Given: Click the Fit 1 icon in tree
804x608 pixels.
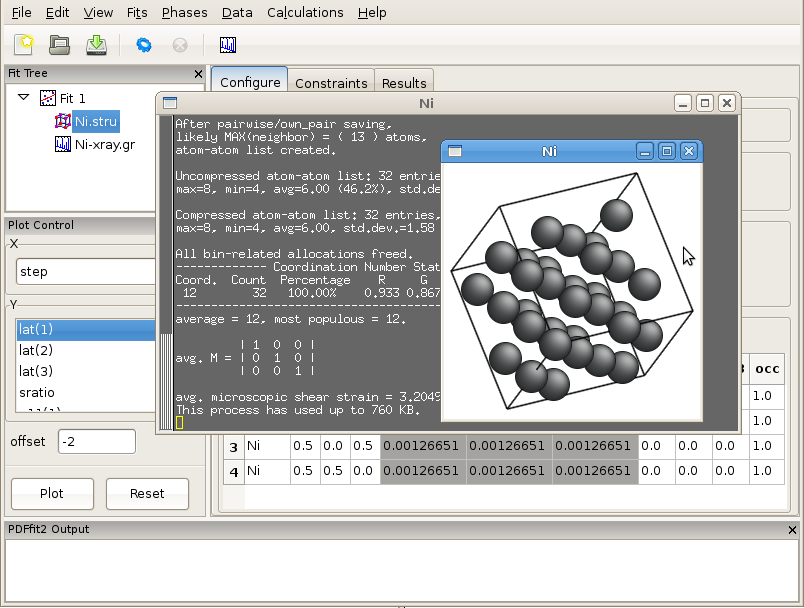Looking at the screenshot, I should pos(48,98).
